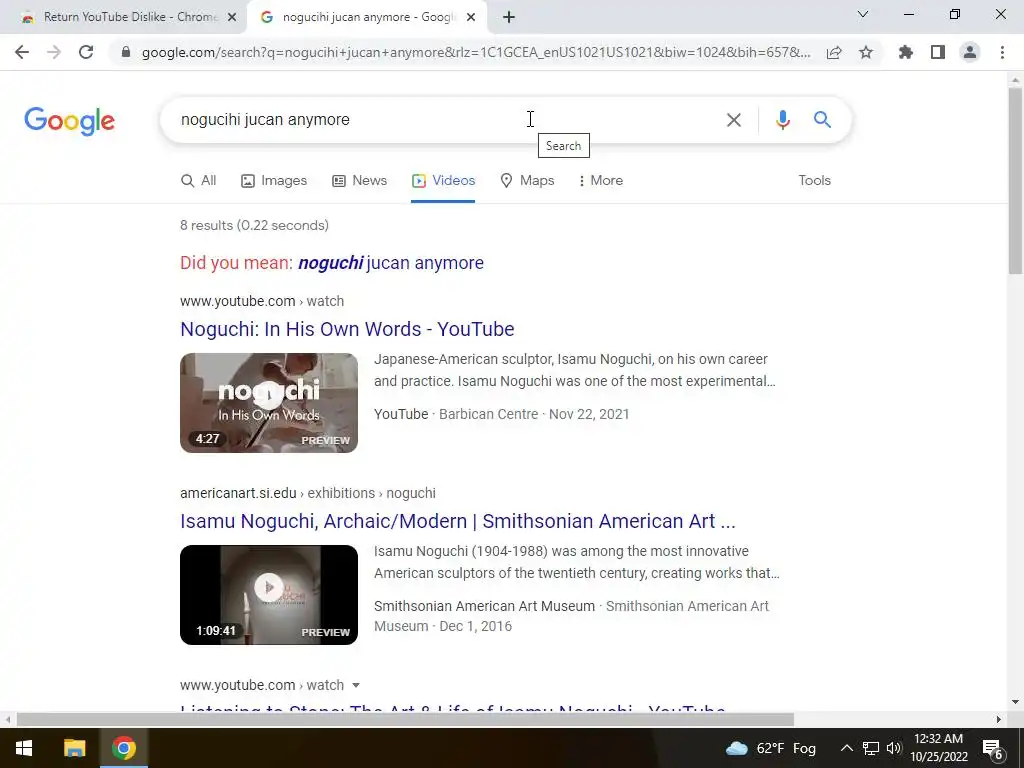Play the Smithsonian 1:09:41 video thumbnail
The width and height of the screenshot is (1024, 768).
pos(269,595)
